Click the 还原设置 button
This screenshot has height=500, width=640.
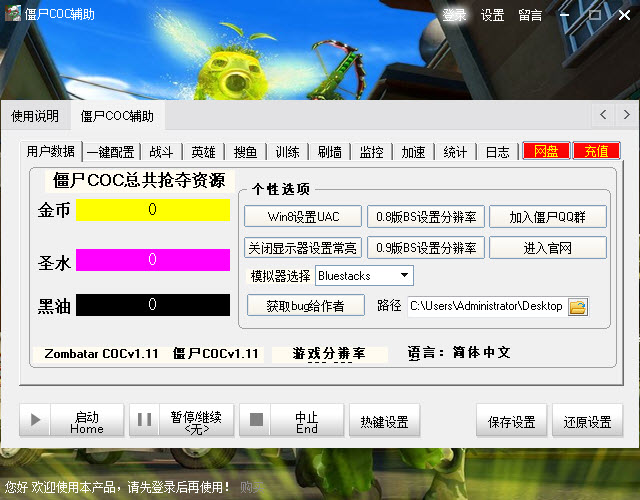[x=587, y=420]
